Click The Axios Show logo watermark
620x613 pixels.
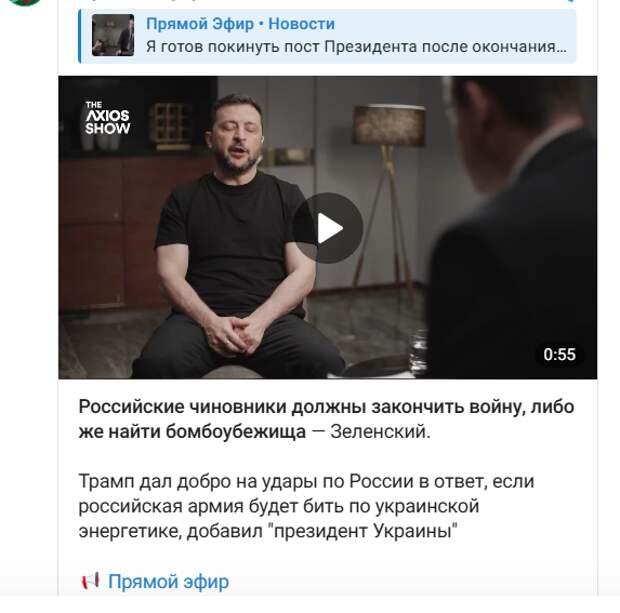(108, 118)
